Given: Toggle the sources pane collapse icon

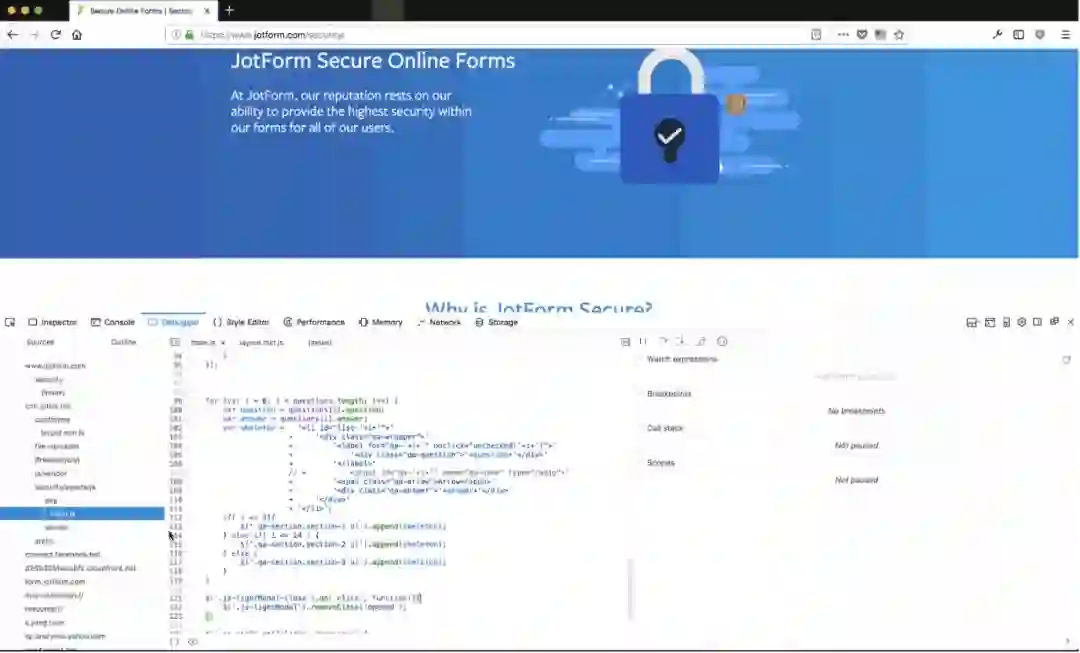Looking at the screenshot, I should click(175, 342).
